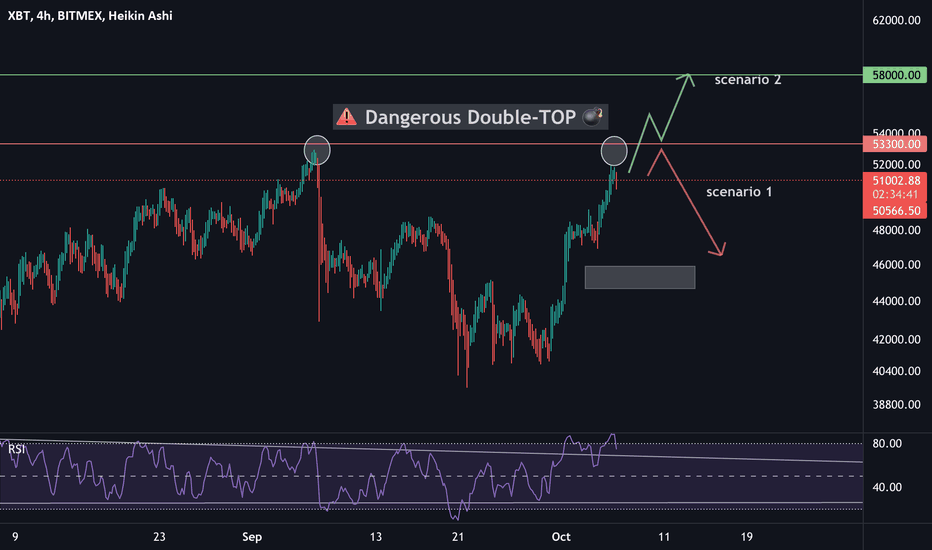The image size is (932, 550).
Task: Click the 38800.00 price scale value
Action: [896, 405]
